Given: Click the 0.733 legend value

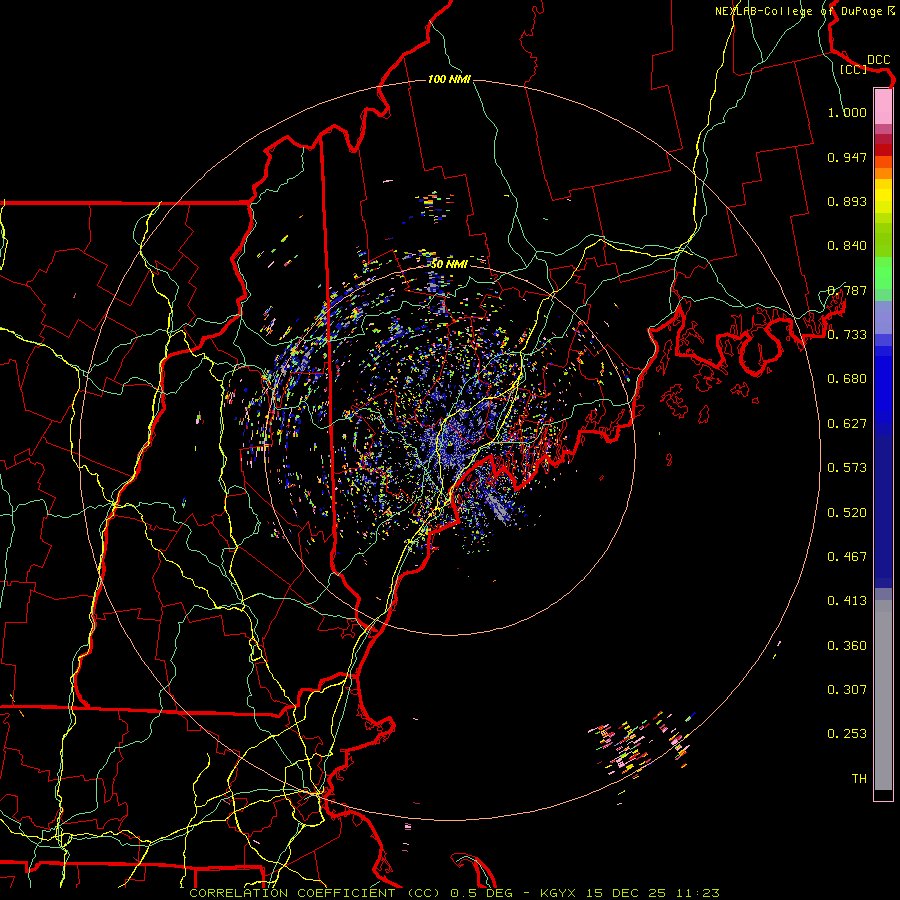Looking at the screenshot, I should click(x=847, y=335).
